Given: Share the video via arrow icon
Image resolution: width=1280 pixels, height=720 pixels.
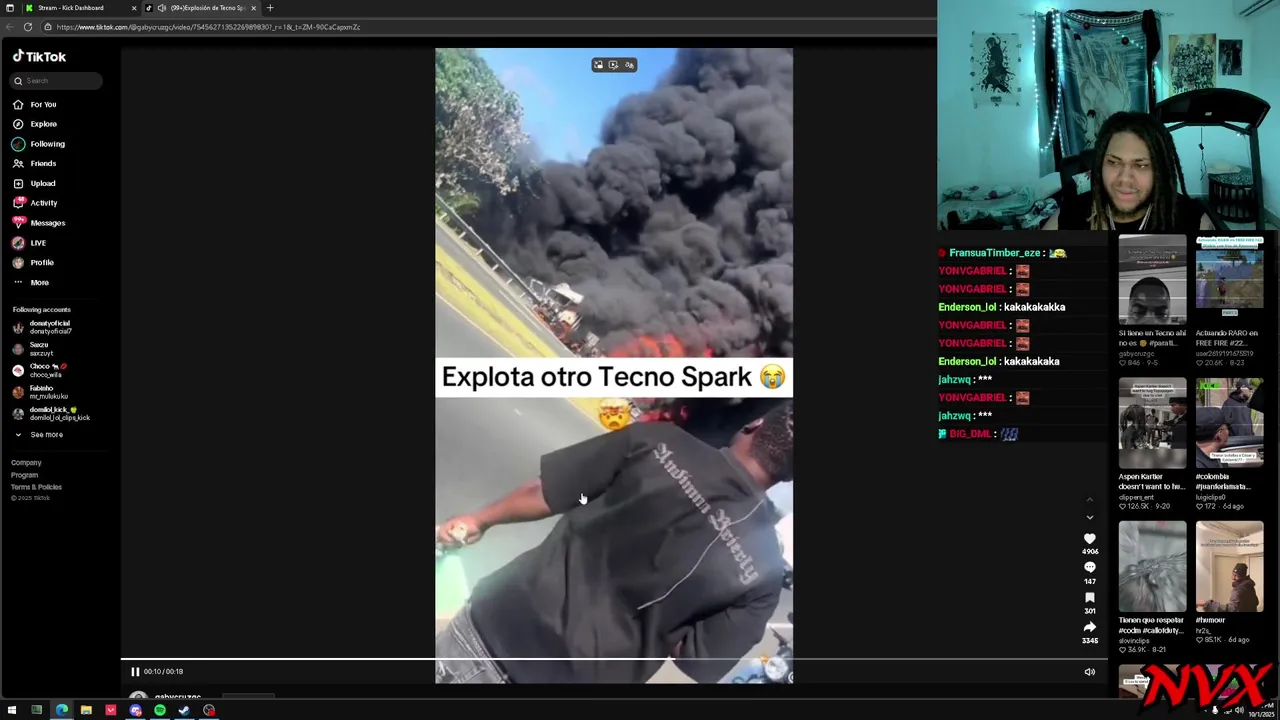Looking at the screenshot, I should click(1089, 627).
